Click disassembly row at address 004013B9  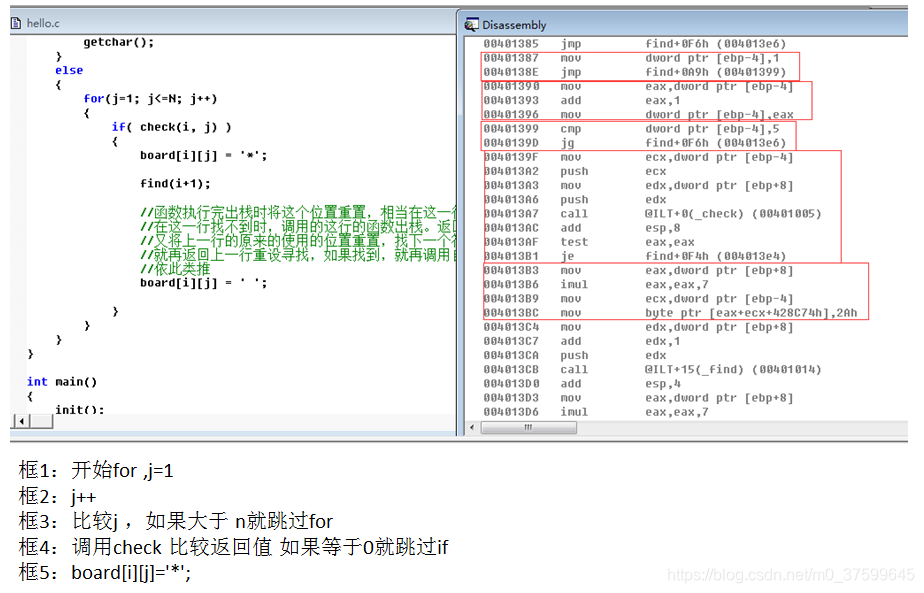click(638, 298)
